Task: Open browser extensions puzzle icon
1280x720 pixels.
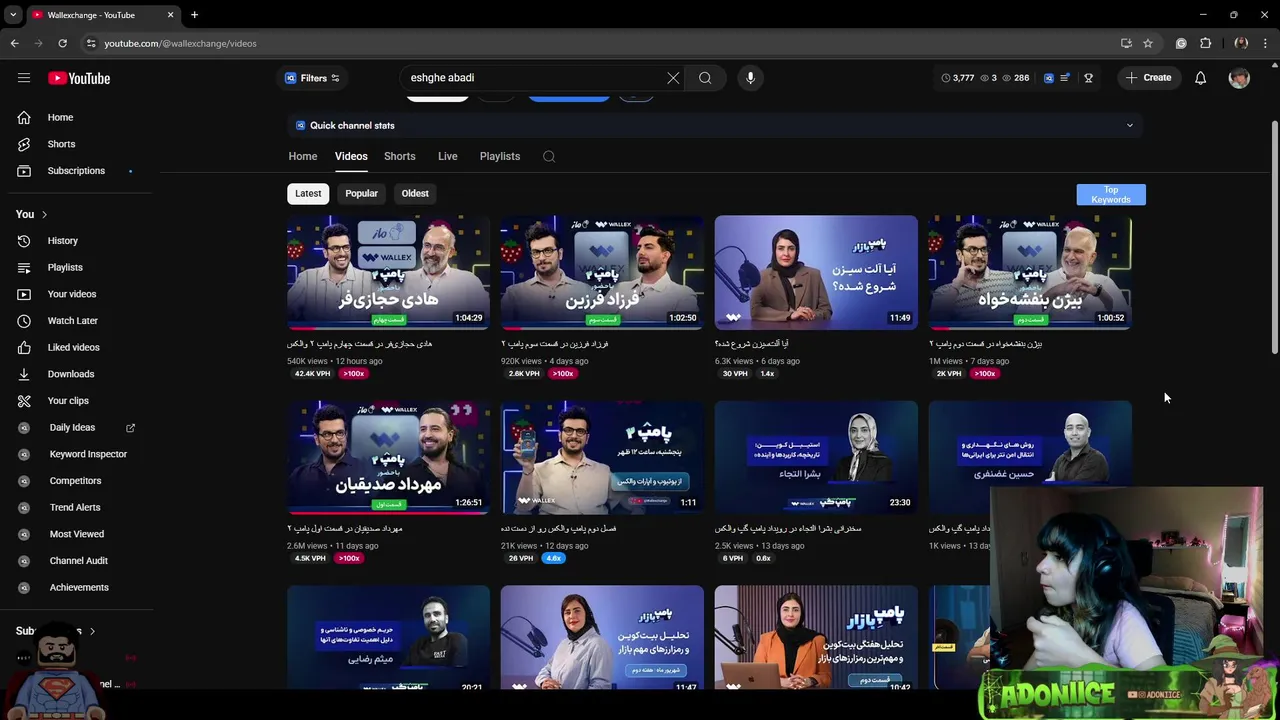Action: pos(1205,43)
